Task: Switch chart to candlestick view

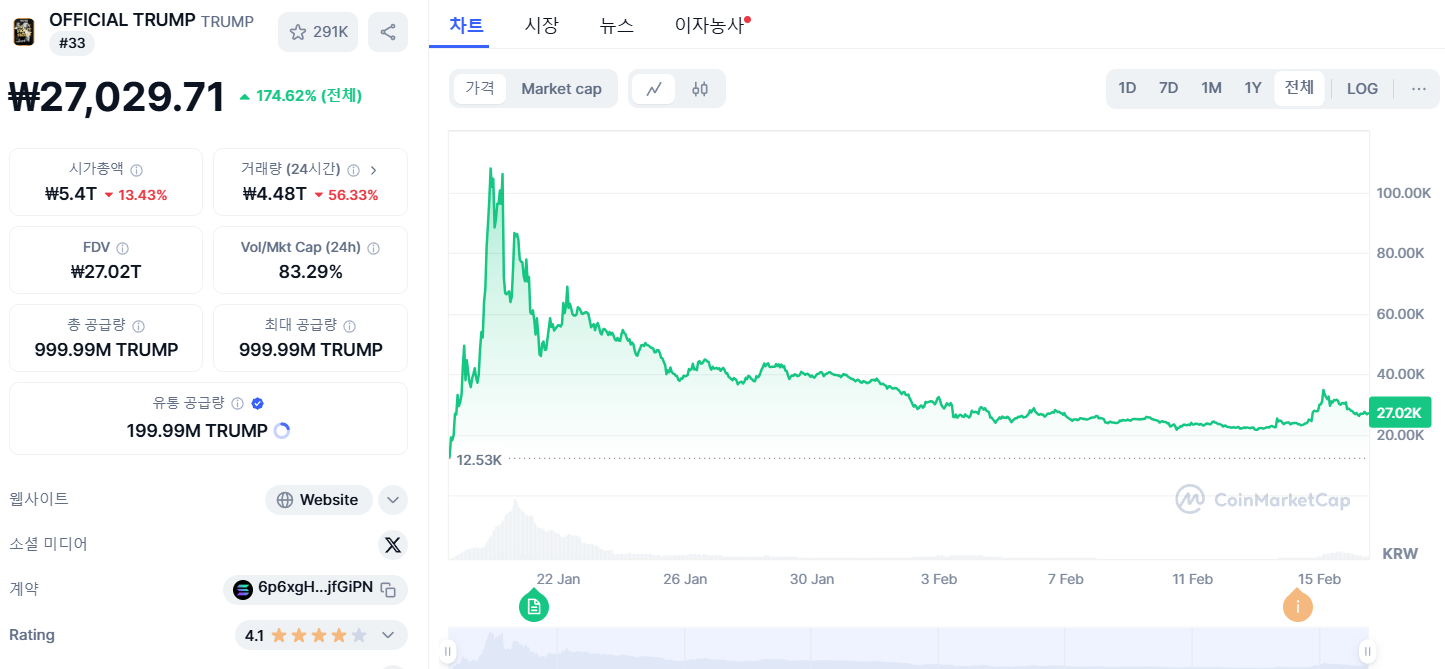Action: pyautogui.click(x=699, y=88)
